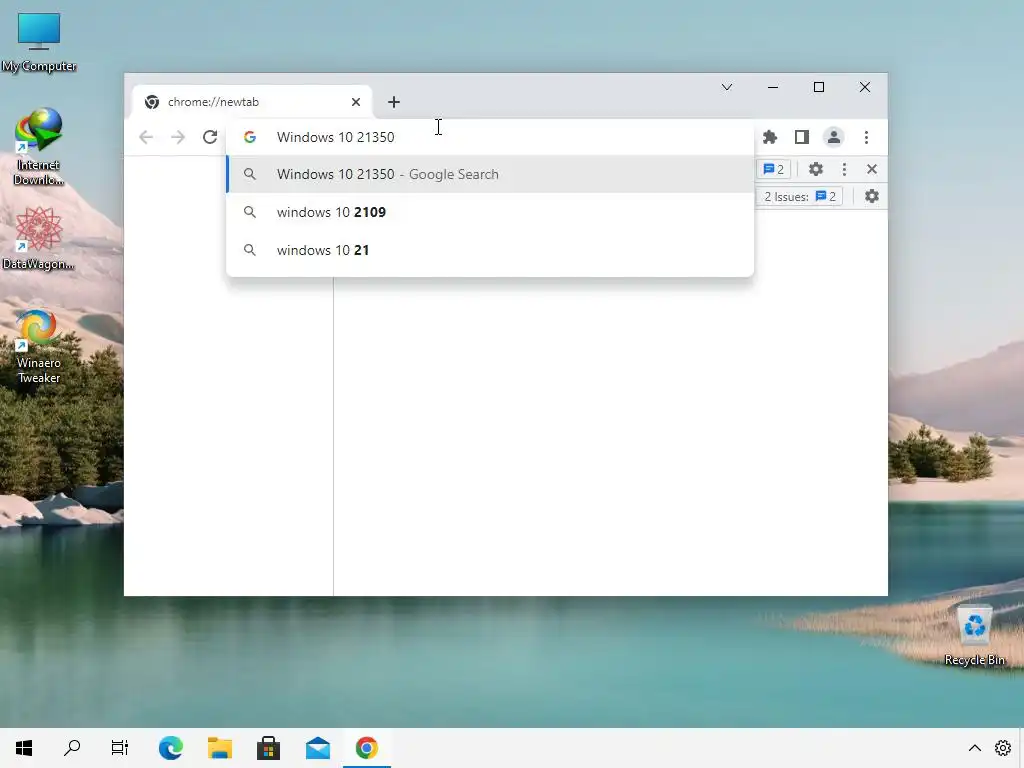Open Task View on taskbar
Image resolution: width=1024 pixels, height=768 pixels.
pyautogui.click(x=120, y=748)
